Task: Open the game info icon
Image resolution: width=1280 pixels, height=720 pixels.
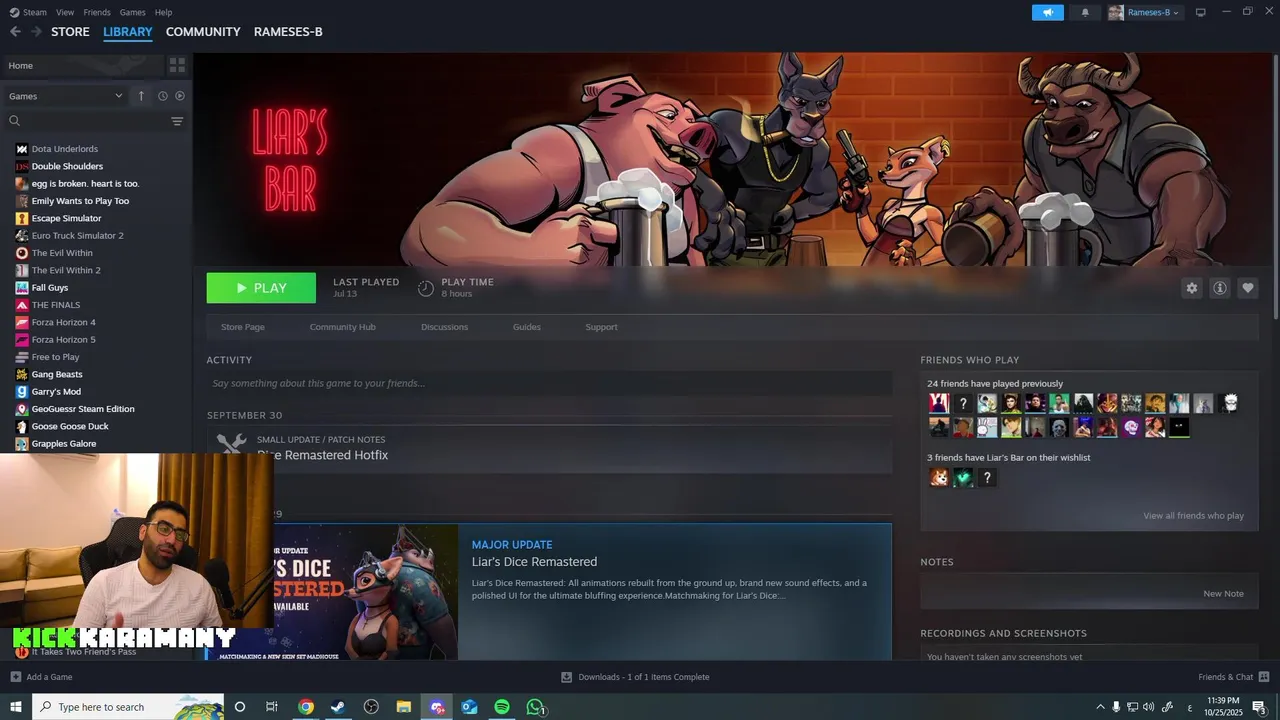Action: pyautogui.click(x=1219, y=288)
